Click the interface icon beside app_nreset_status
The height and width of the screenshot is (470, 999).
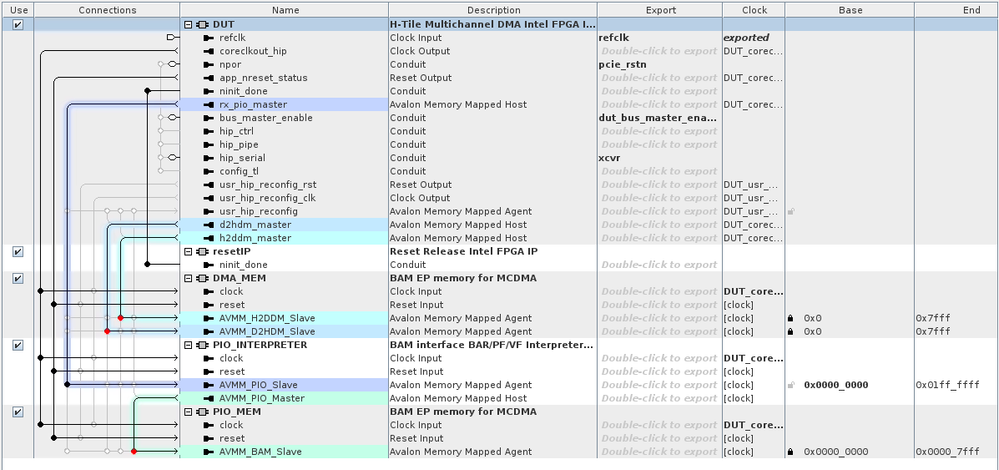coord(209,78)
